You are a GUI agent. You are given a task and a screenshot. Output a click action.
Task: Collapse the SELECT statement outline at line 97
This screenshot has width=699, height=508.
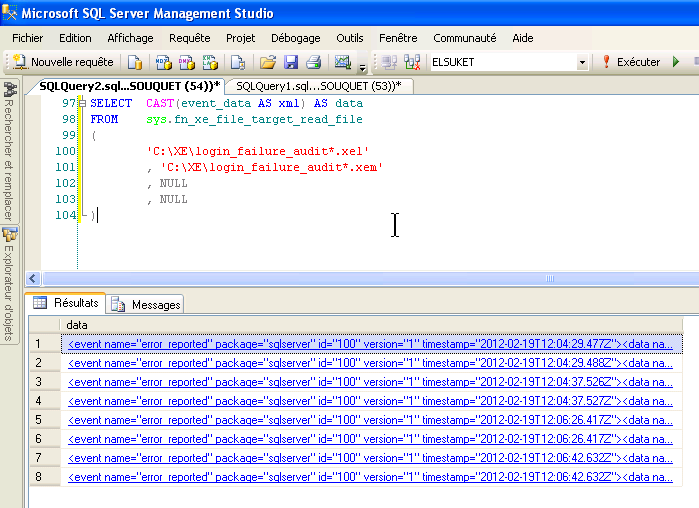[x=82, y=104]
